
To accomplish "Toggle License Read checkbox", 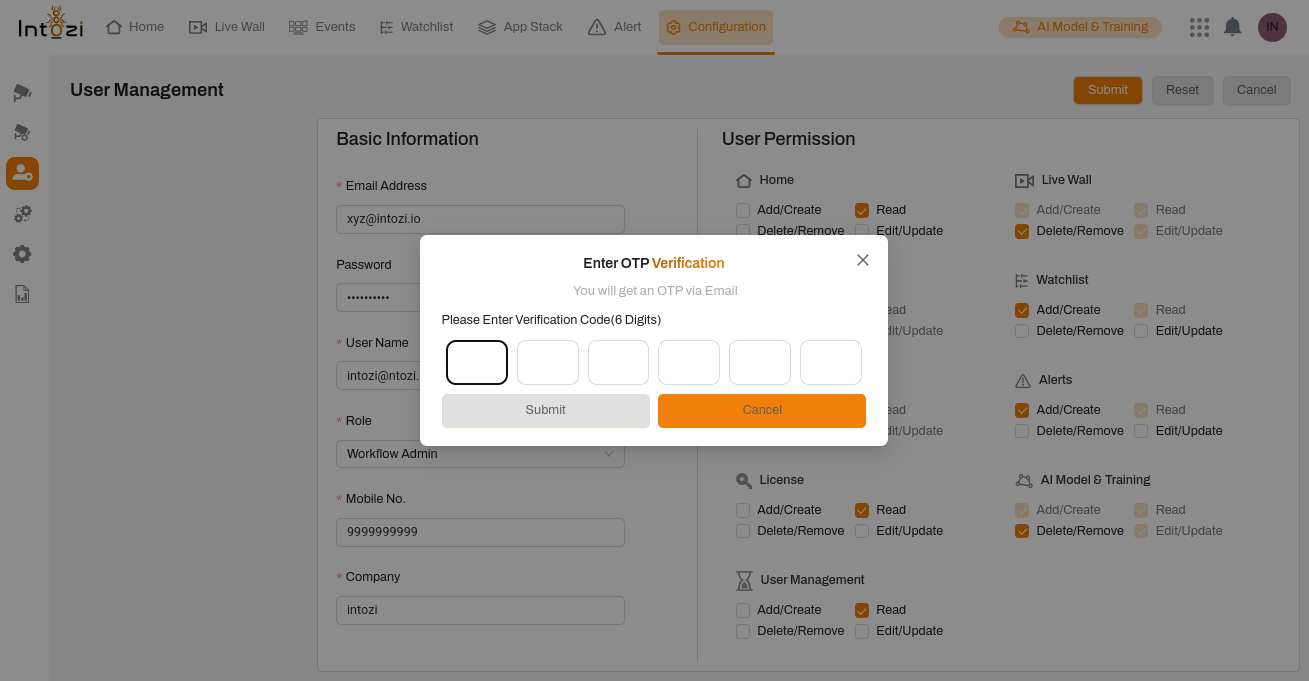I will pos(862,510).
